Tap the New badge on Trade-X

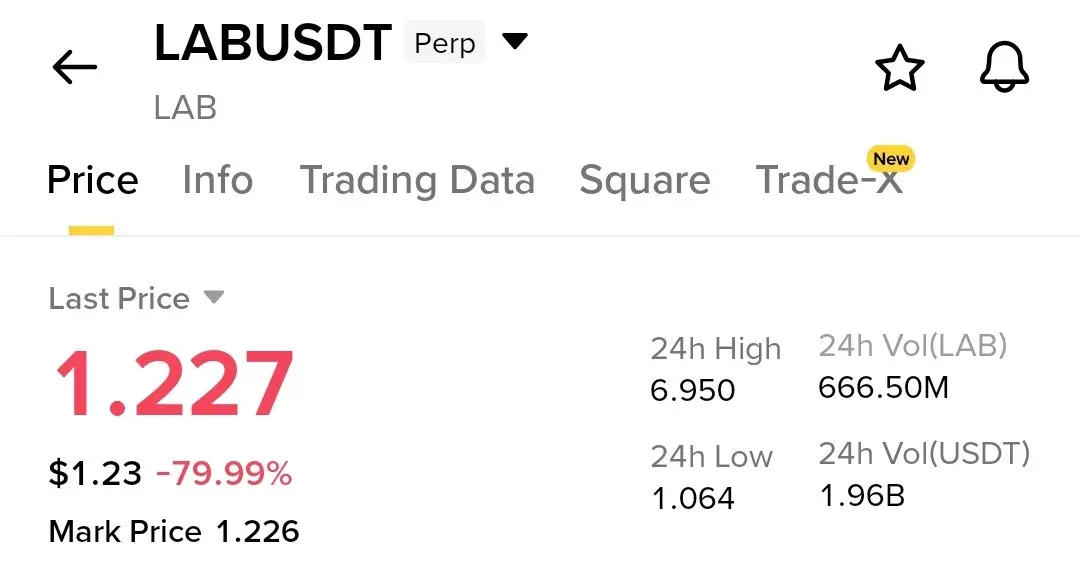coord(891,159)
